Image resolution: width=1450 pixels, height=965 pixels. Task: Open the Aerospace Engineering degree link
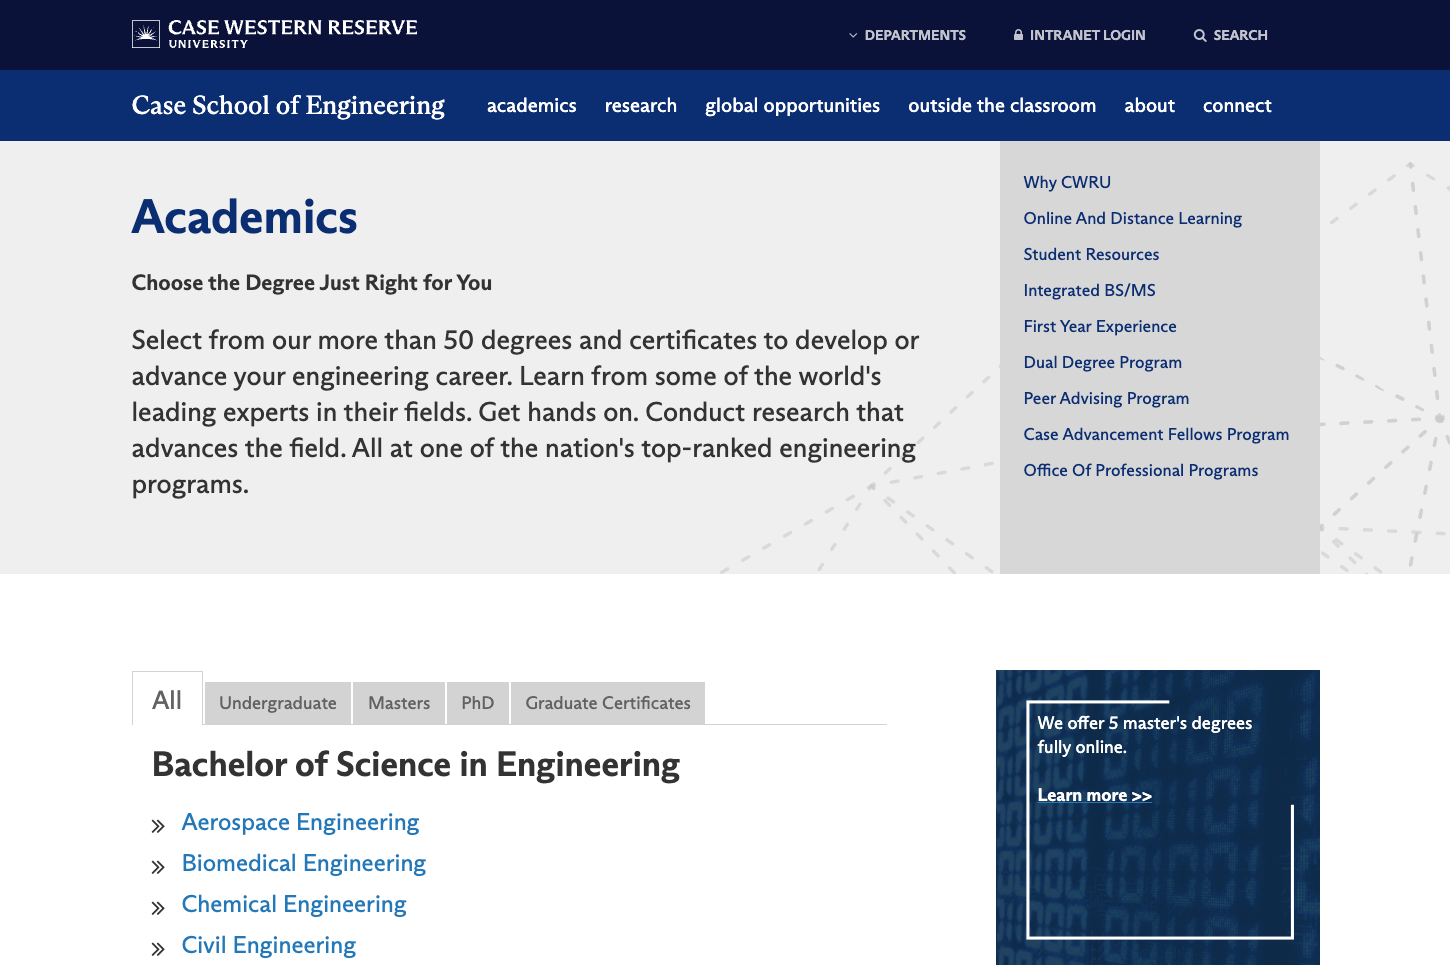[x=300, y=822]
